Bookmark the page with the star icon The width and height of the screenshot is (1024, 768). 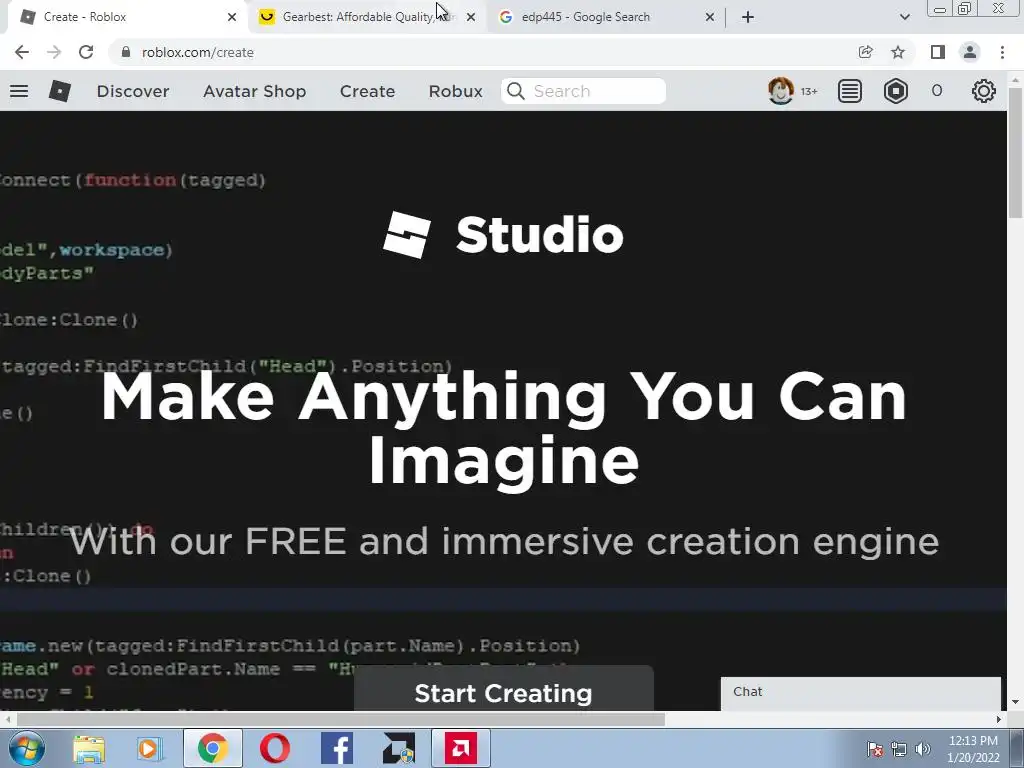tap(898, 52)
